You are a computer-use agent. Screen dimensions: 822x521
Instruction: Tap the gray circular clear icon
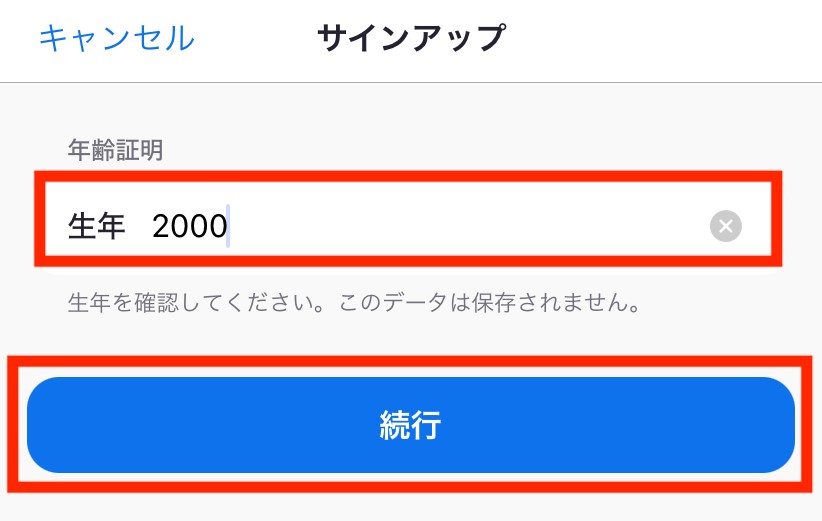point(726,226)
